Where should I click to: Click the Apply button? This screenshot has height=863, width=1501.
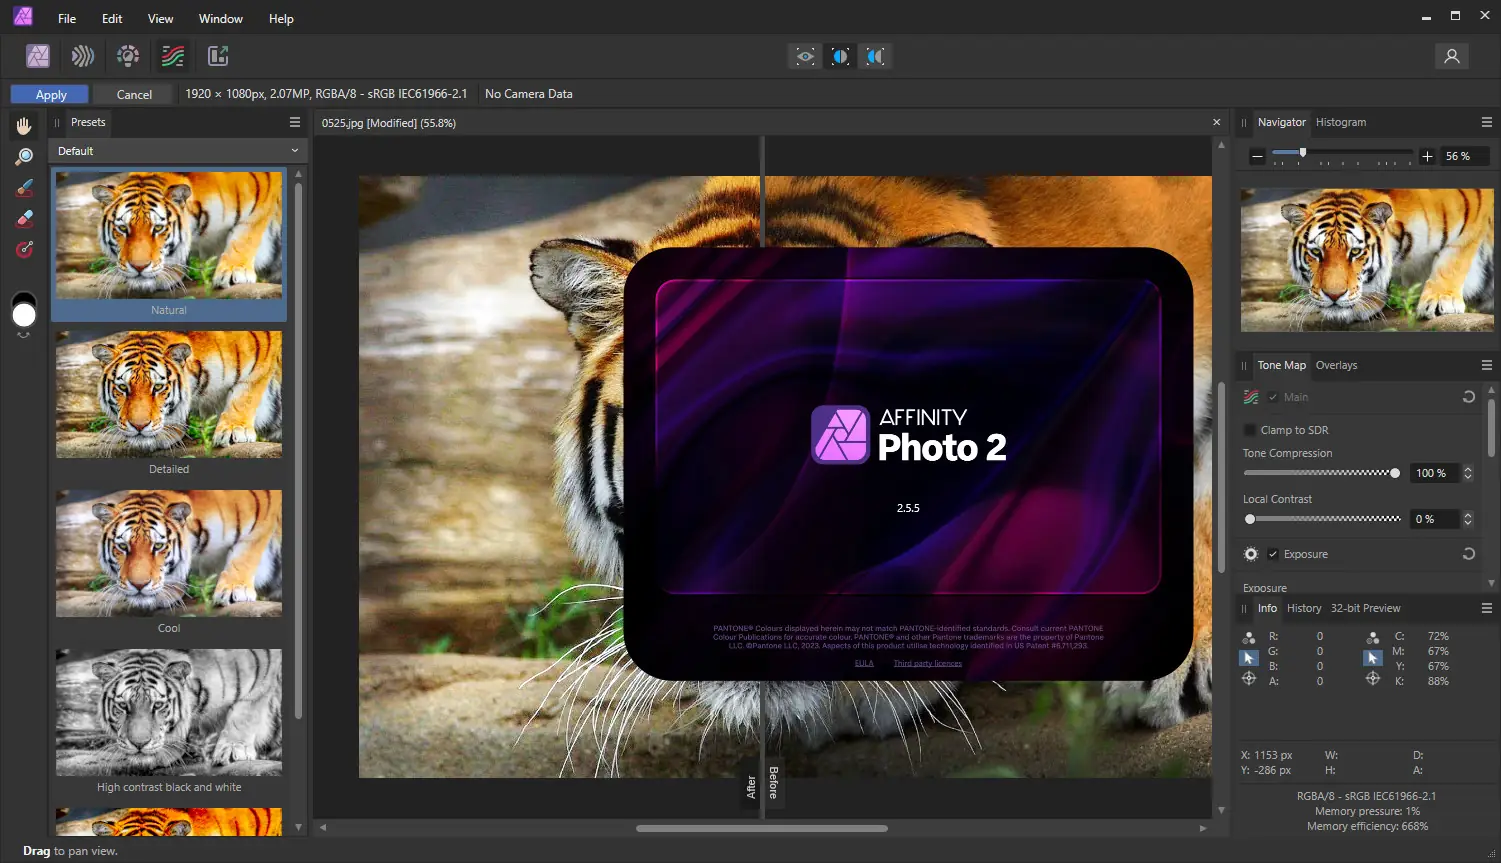pos(50,94)
